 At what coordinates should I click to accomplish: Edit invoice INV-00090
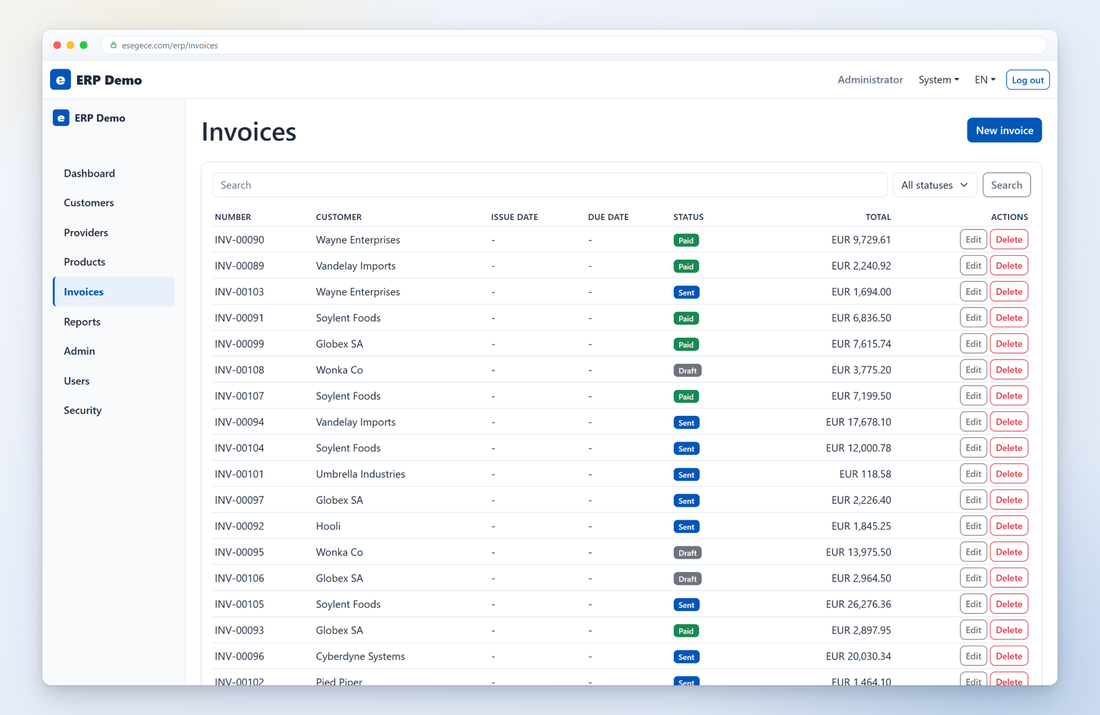click(x=973, y=240)
